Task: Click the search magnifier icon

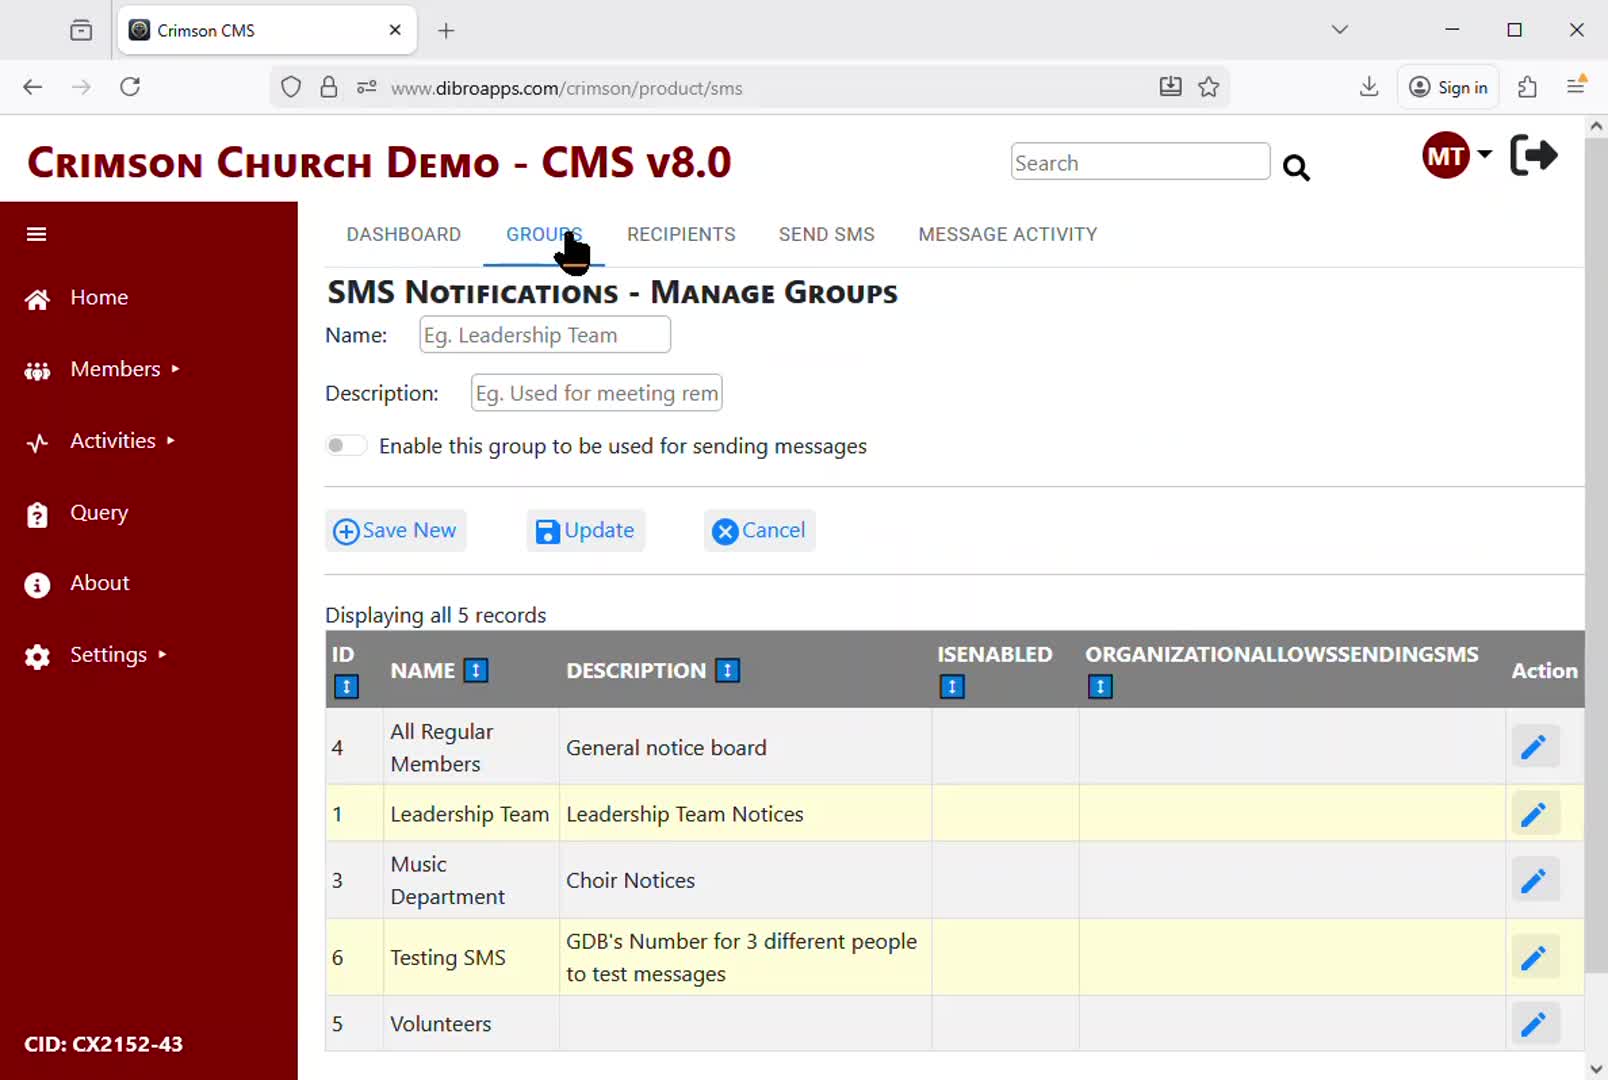Action: pos(1296,167)
